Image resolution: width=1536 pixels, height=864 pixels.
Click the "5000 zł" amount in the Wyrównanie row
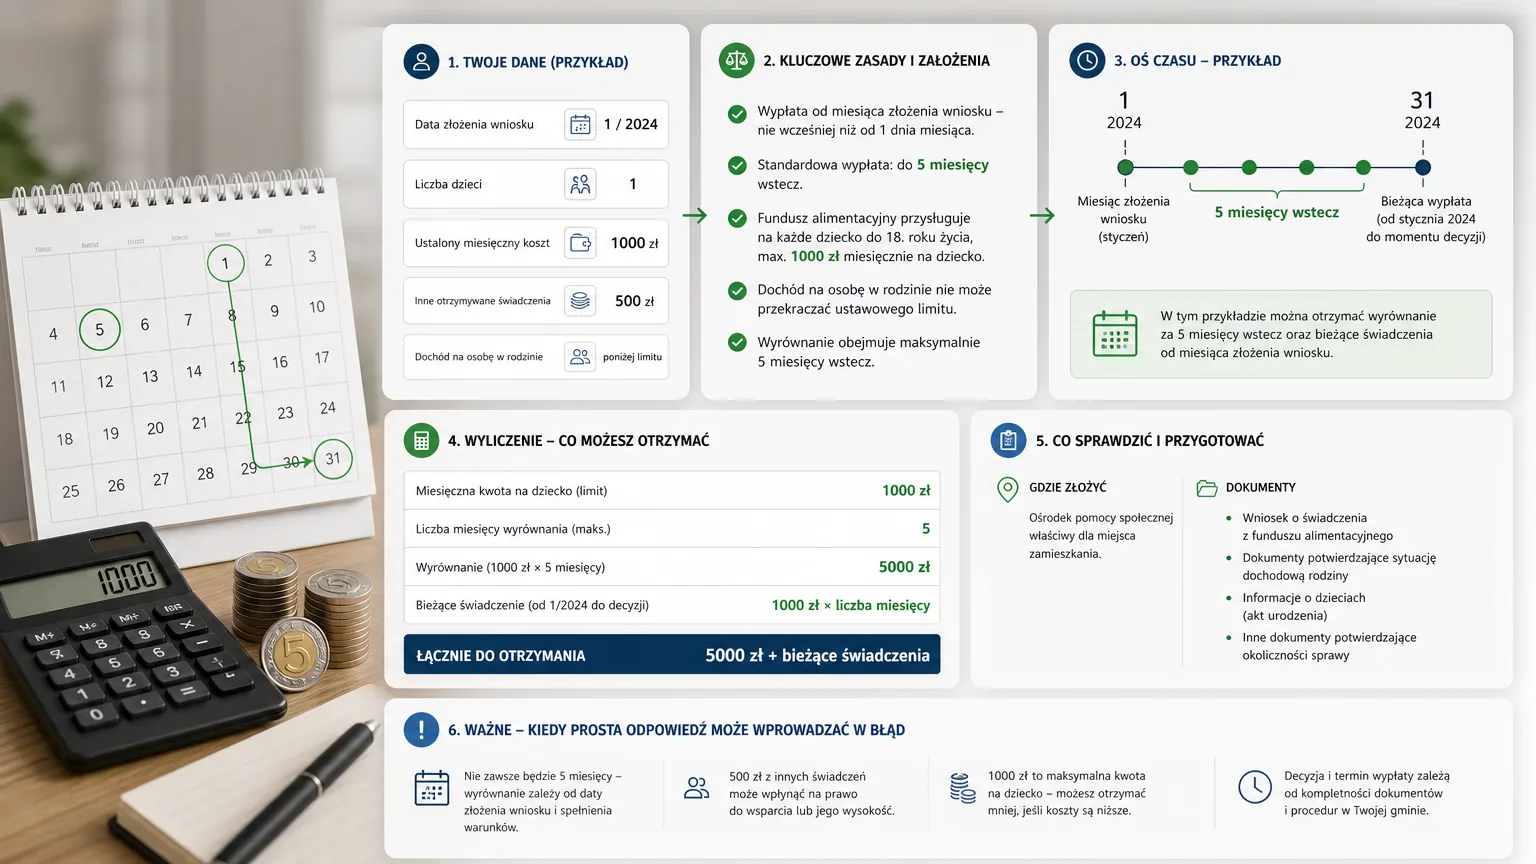point(904,567)
